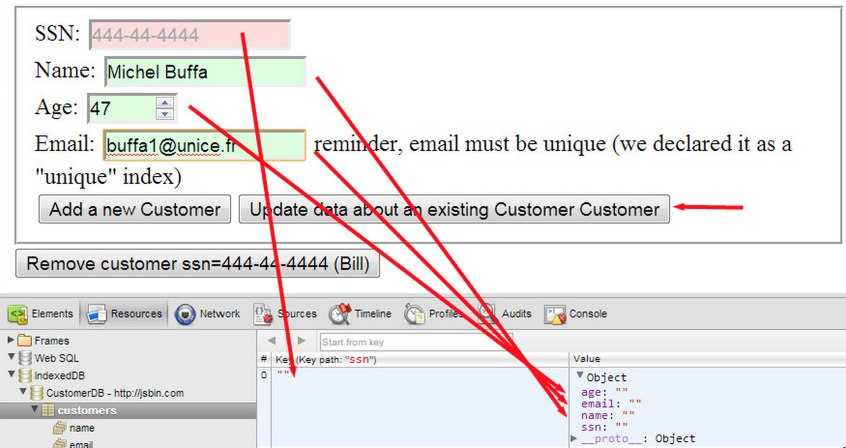This screenshot has width=846, height=448.
Task: Click Update data about an existing Customer
Action: [x=454, y=209]
